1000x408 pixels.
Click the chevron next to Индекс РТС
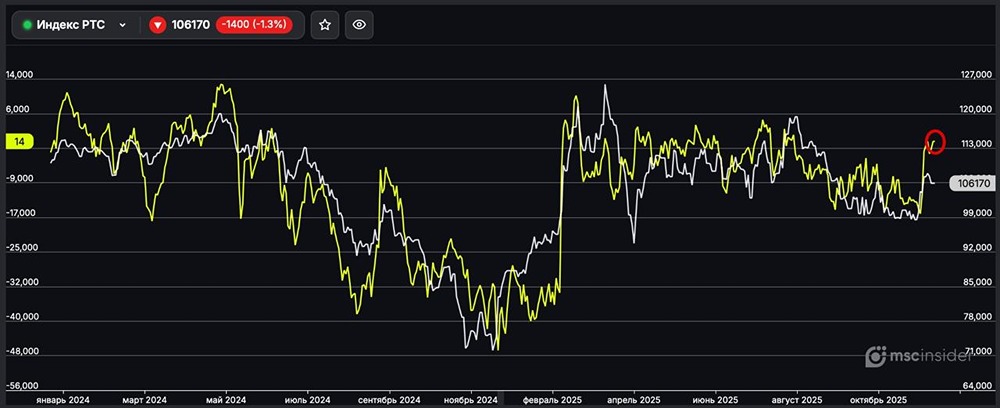pyautogui.click(x=122, y=25)
